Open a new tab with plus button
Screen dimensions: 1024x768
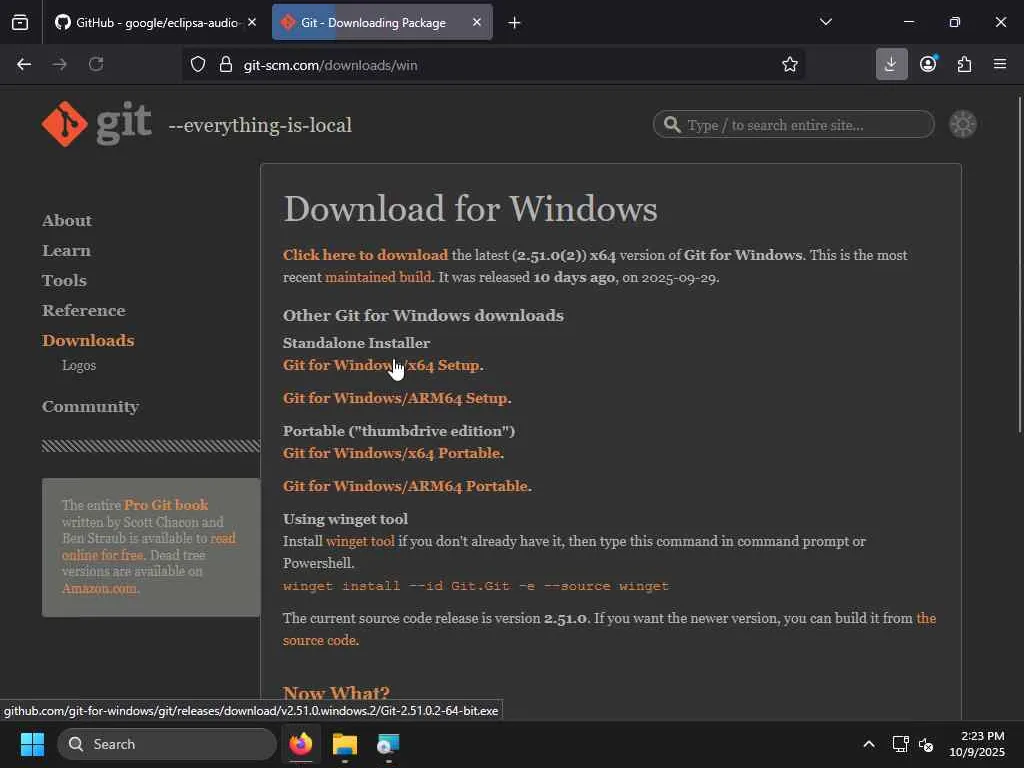pos(514,23)
